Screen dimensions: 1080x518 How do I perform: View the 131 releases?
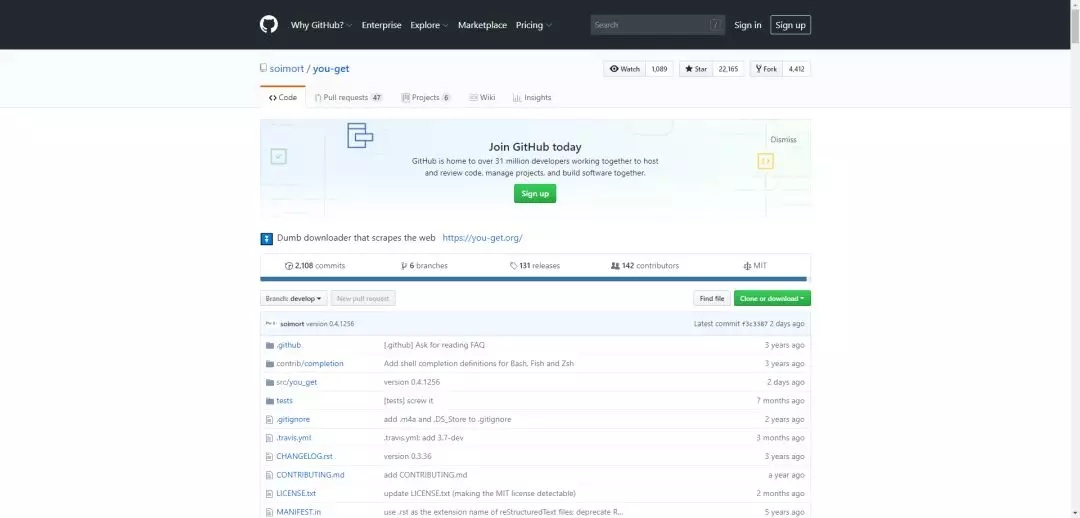(x=534, y=266)
